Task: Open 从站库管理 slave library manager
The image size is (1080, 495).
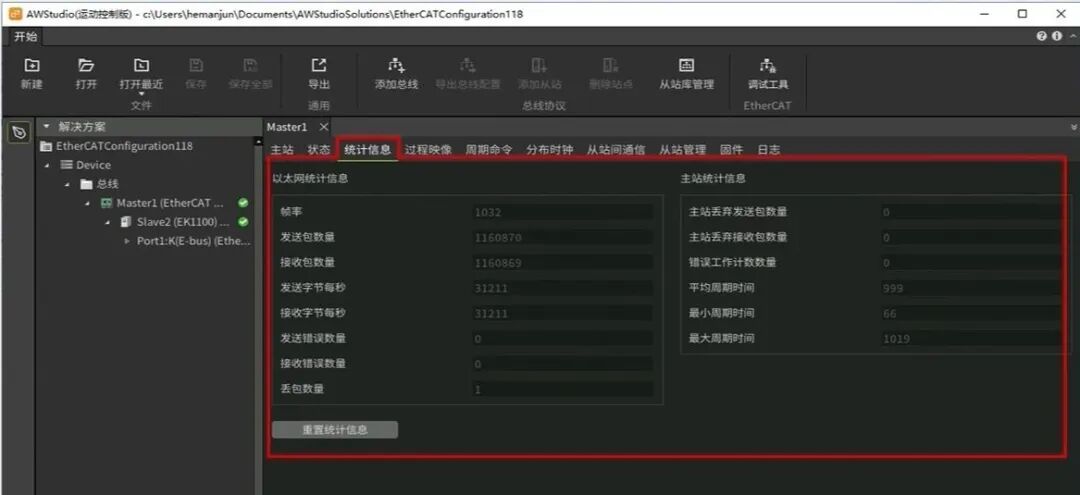Action: [686, 73]
